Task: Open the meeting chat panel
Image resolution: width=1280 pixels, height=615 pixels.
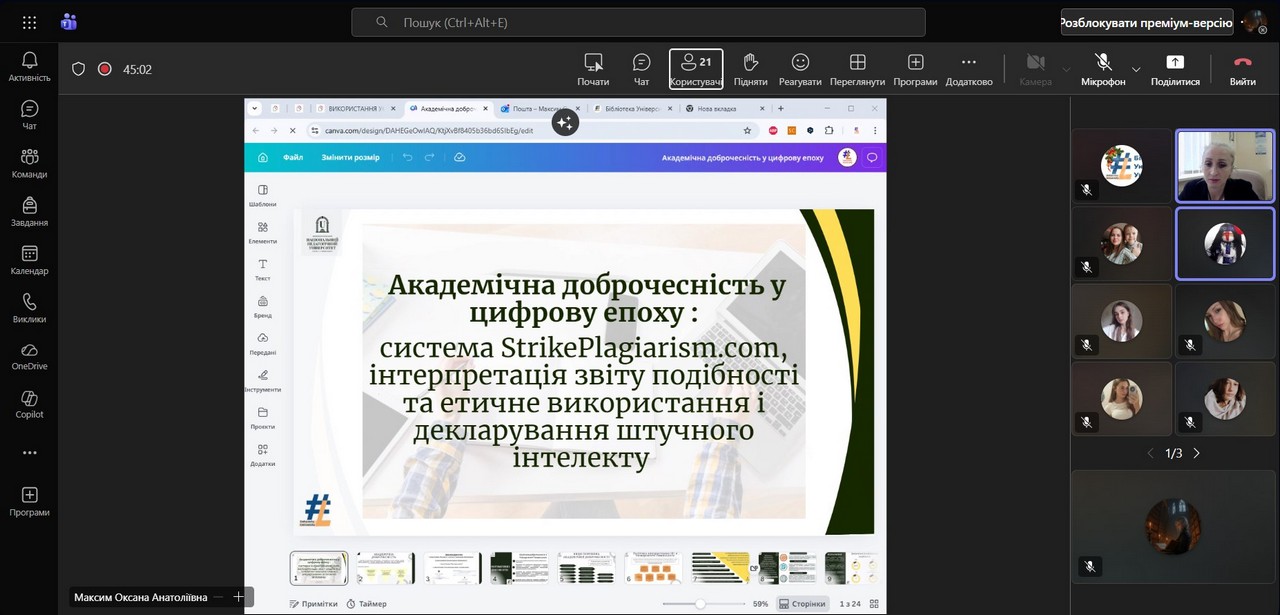Action: coord(642,69)
